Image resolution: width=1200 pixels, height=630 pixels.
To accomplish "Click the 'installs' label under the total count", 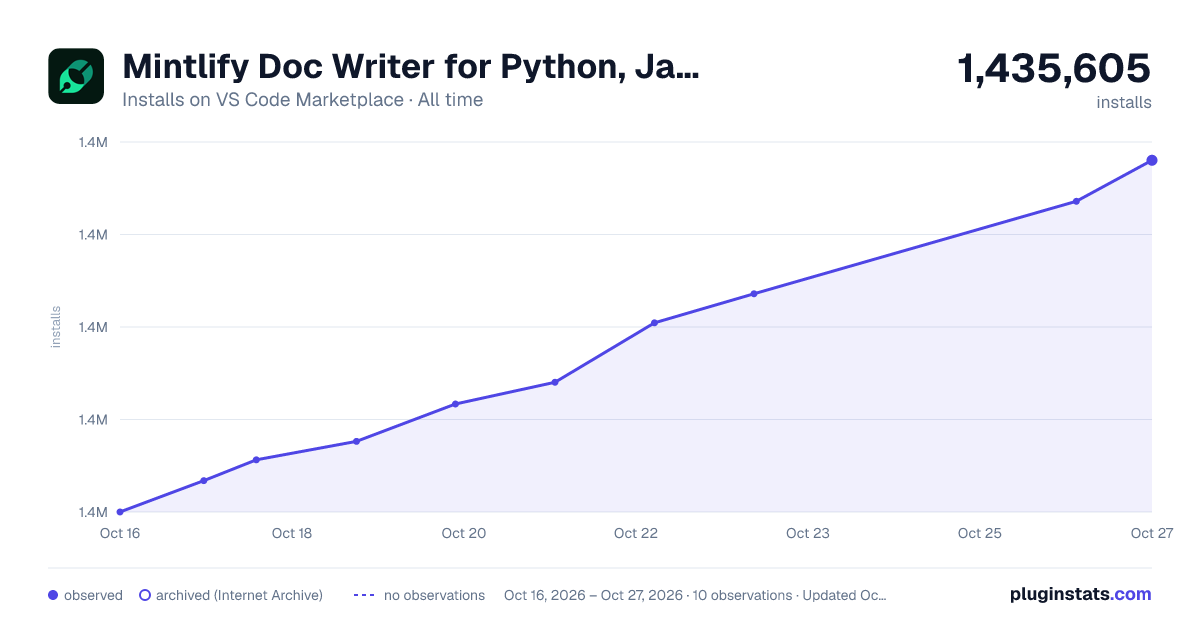I will [1124, 102].
